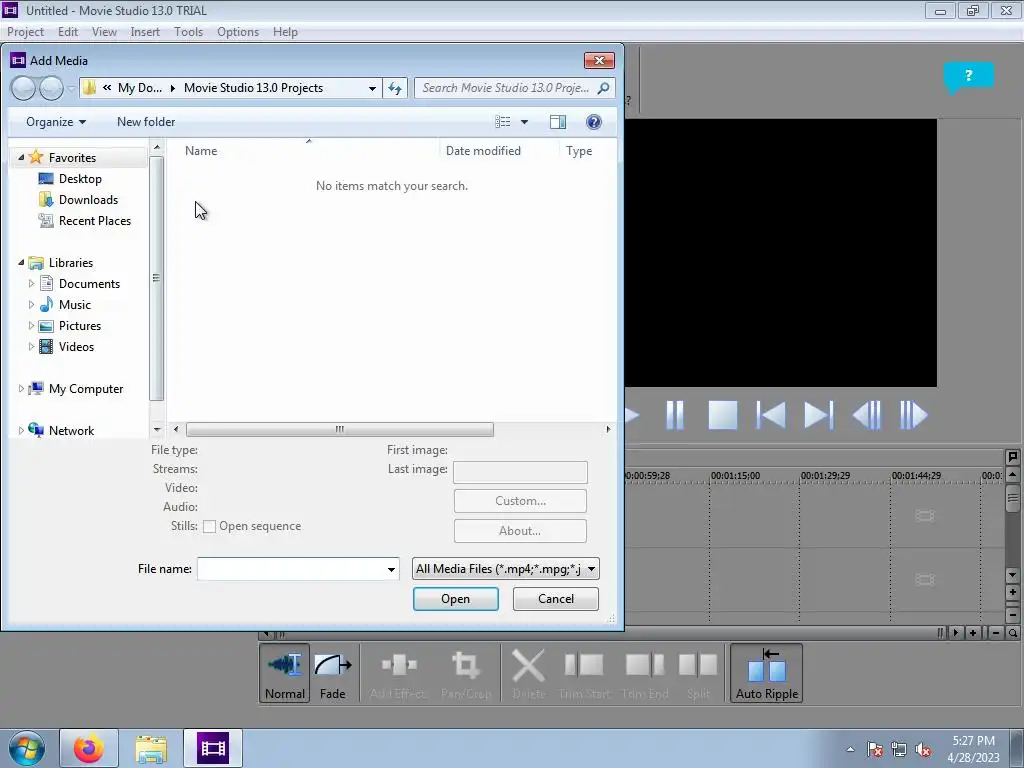Open the Options menu
The image size is (1024, 768).
click(238, 32)
